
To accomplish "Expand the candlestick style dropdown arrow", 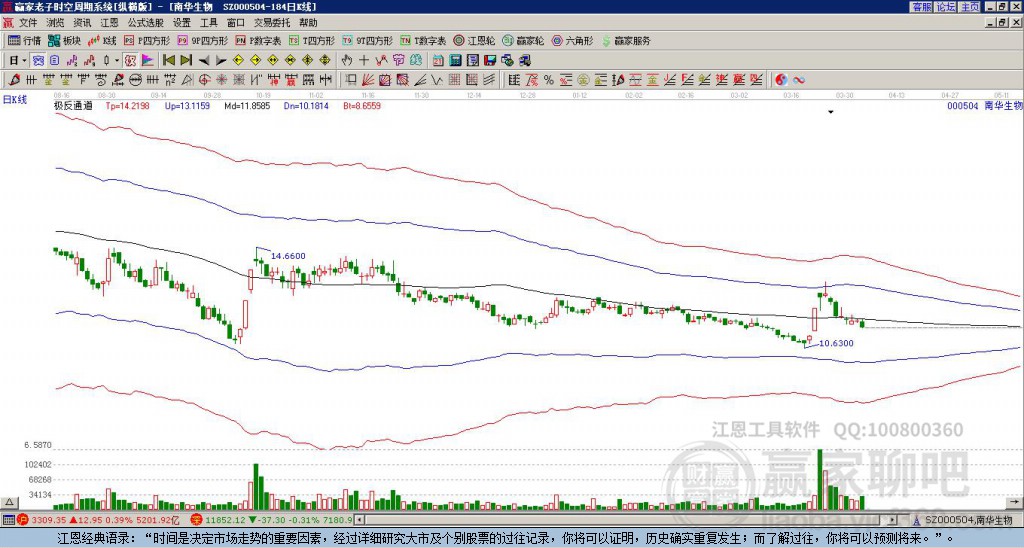I will (117, 60).
